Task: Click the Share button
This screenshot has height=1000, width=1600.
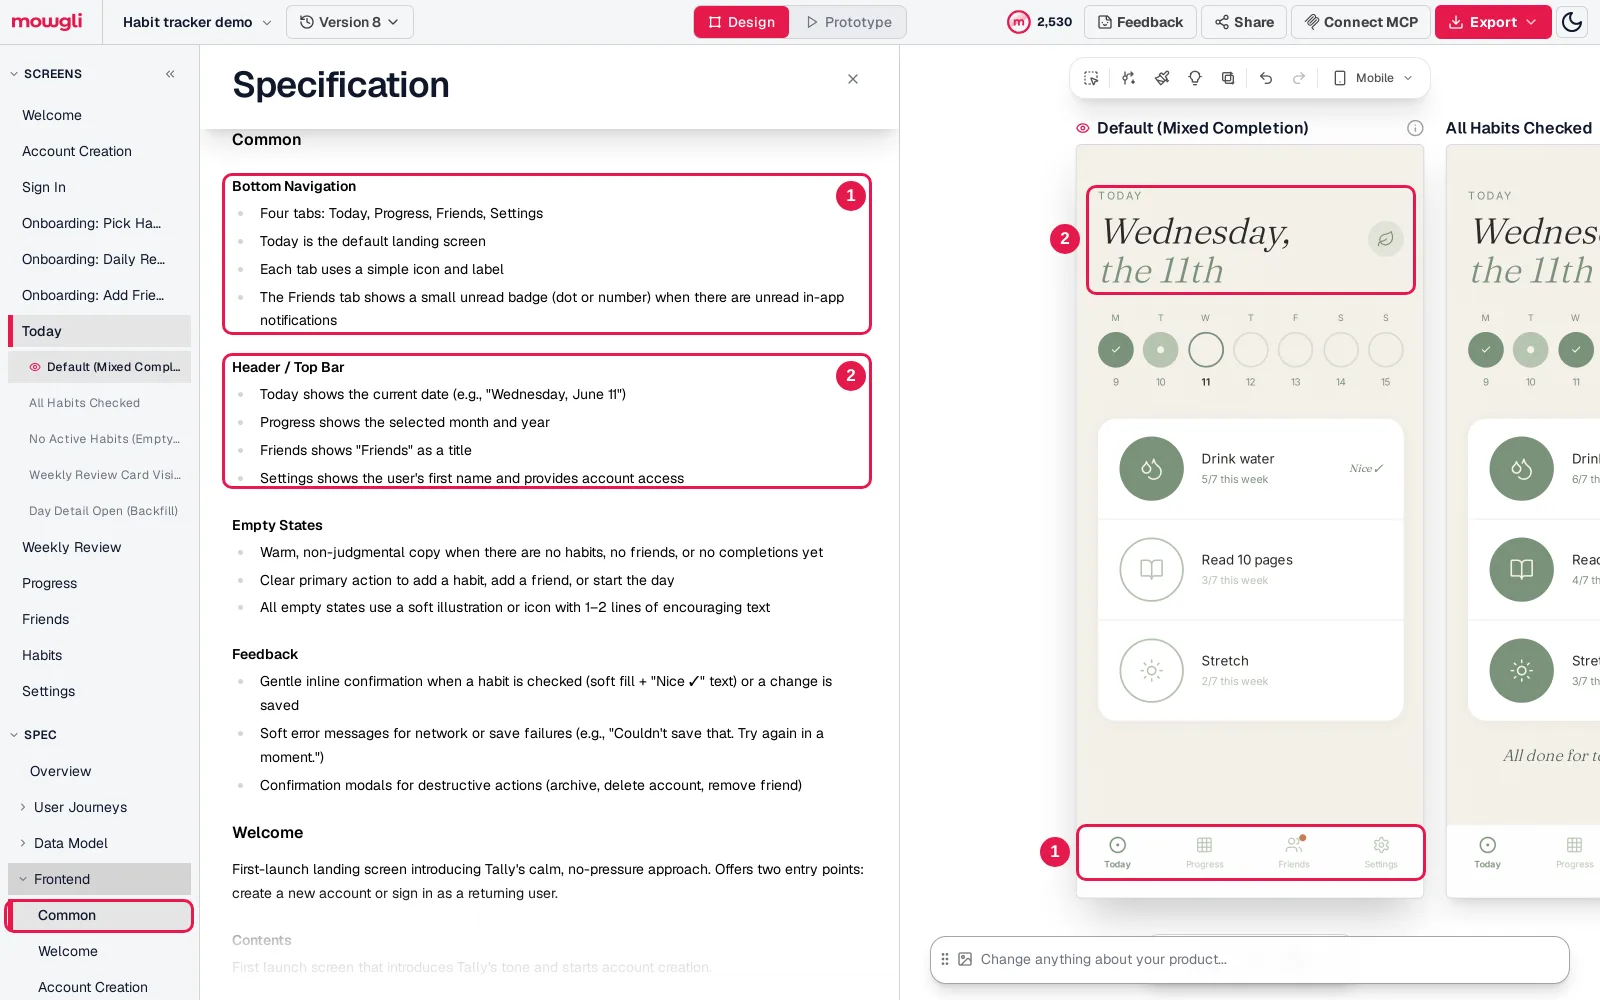Action: click(1245, 22)
